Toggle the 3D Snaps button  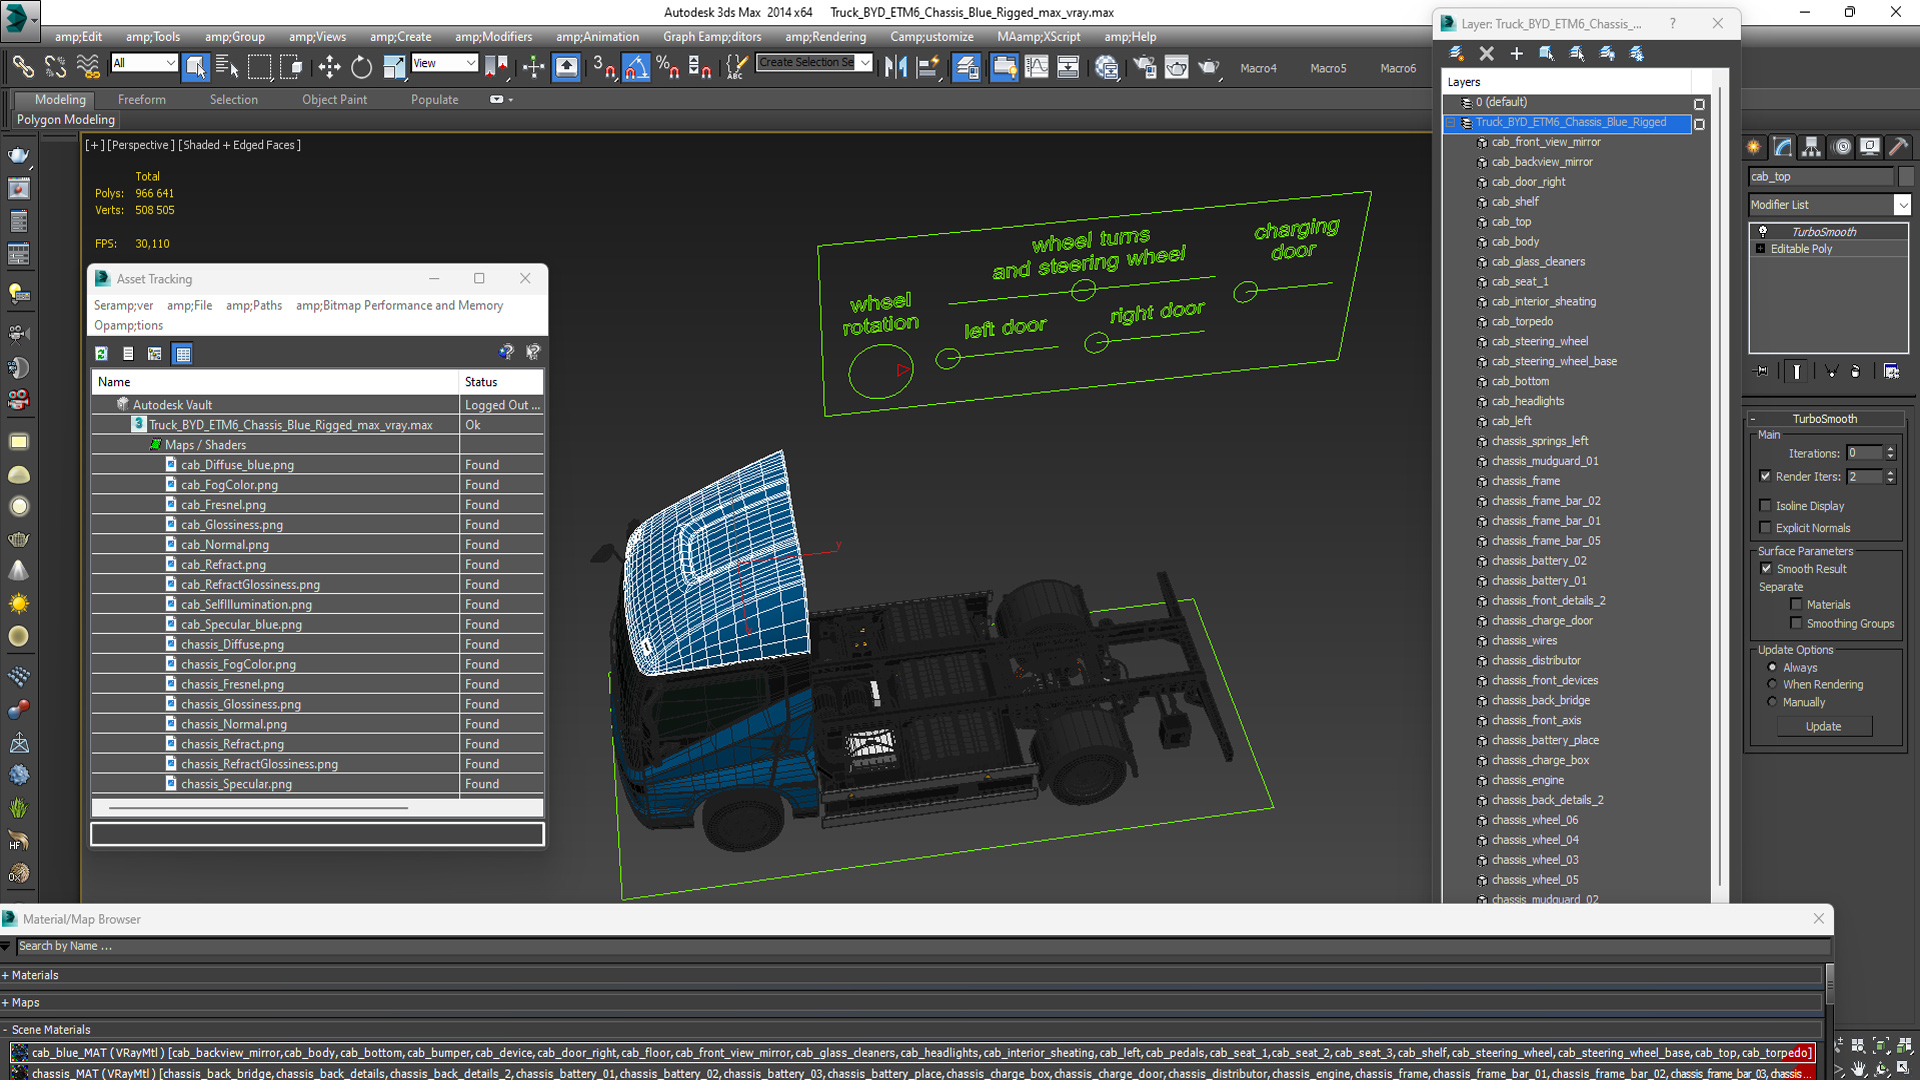coord(603,67)
